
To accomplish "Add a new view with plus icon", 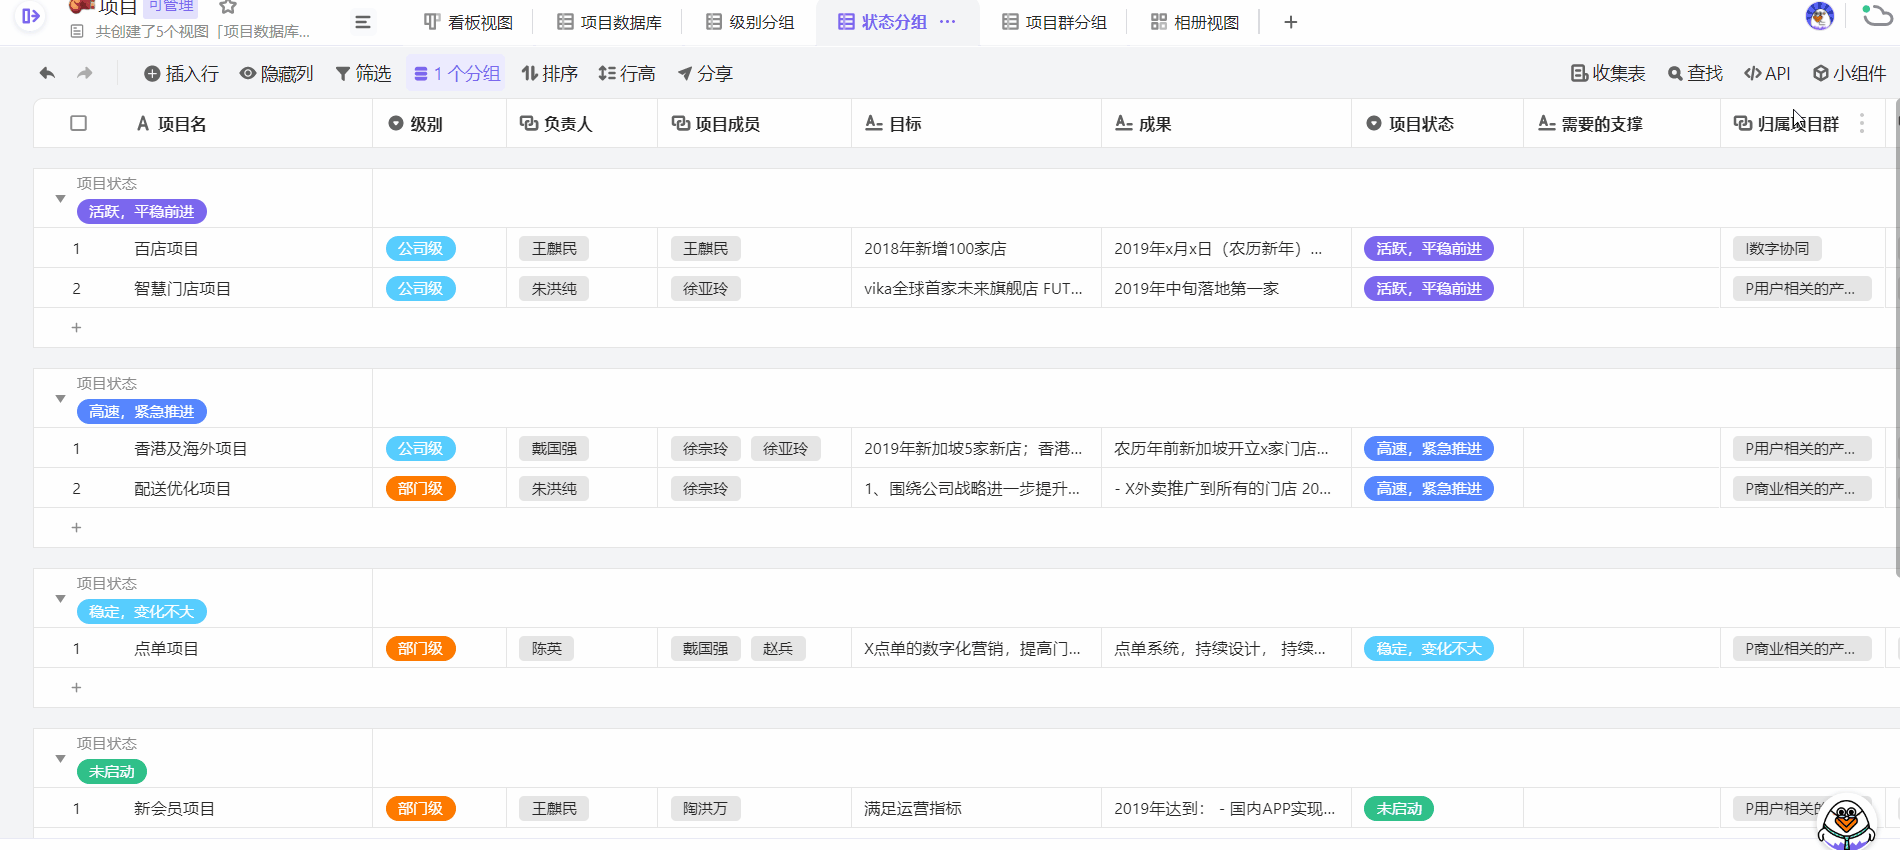I will coord(1290,22).
